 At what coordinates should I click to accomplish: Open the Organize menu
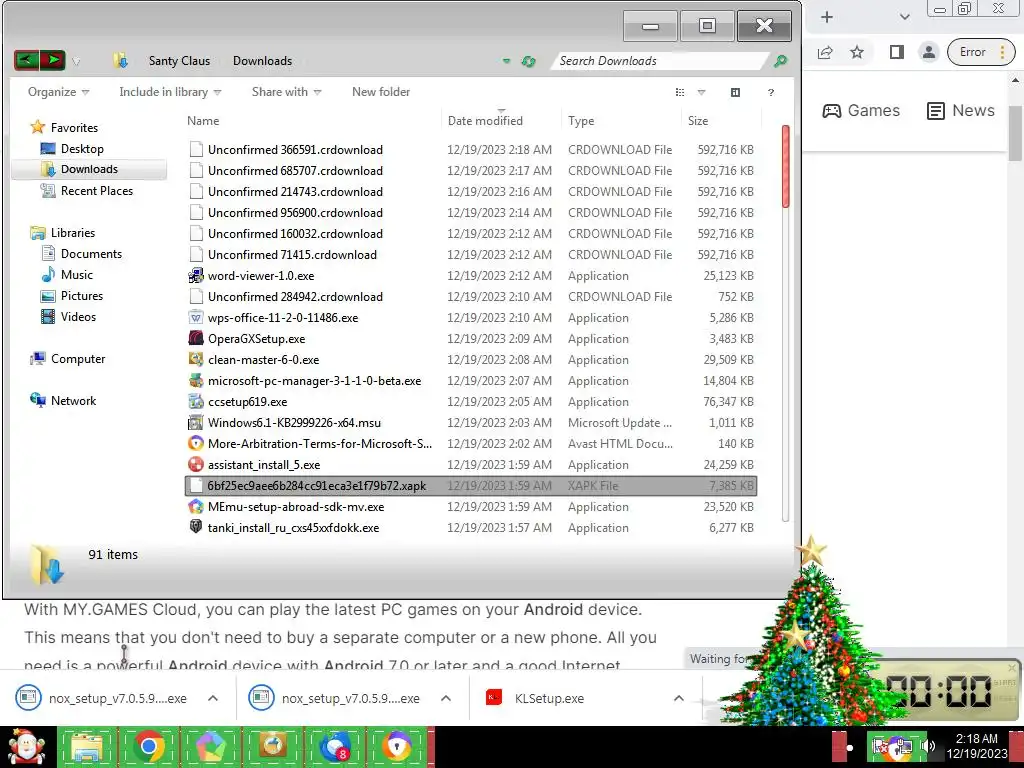click(x=58, y=92)
